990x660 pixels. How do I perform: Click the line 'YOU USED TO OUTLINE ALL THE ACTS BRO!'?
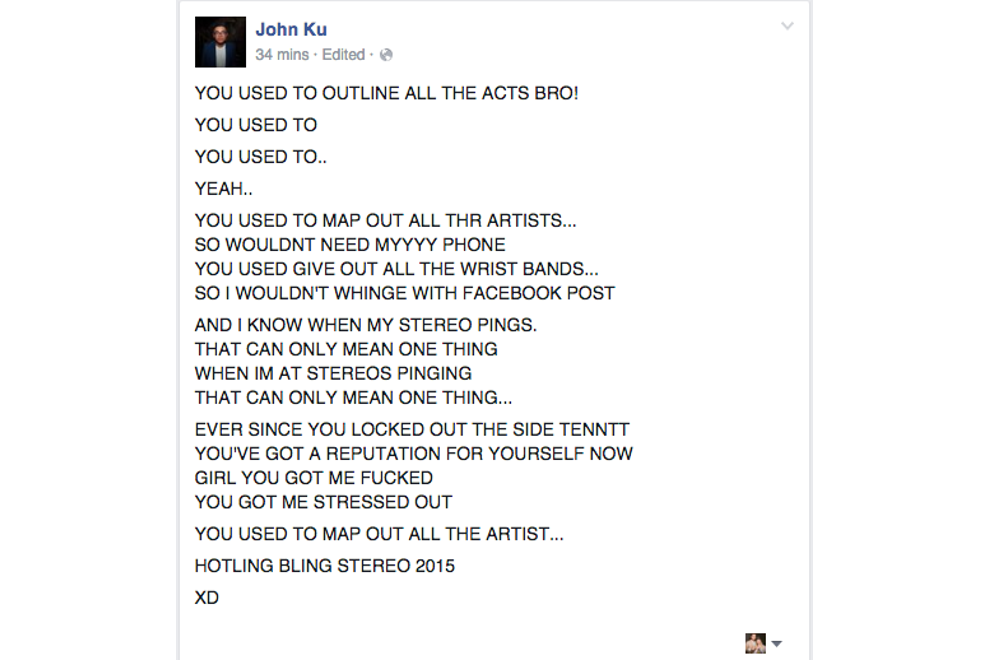point(386,93)
